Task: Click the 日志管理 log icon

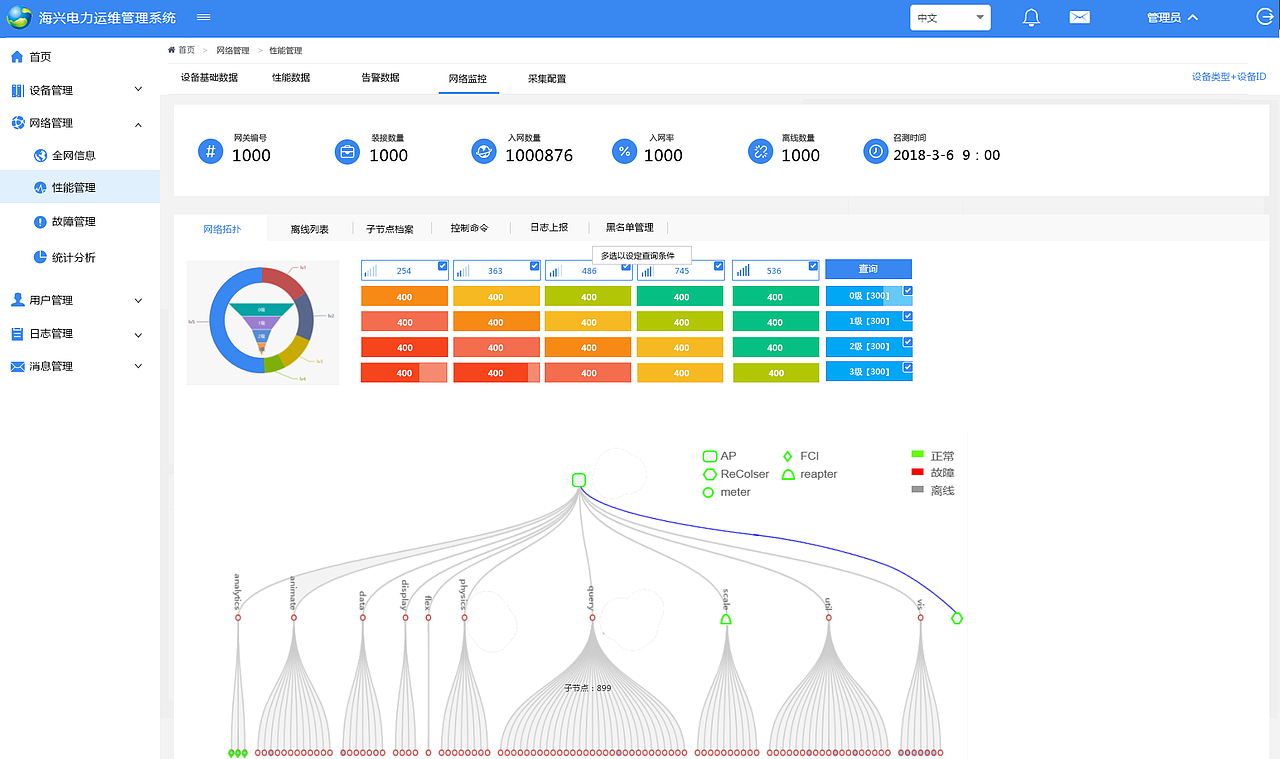Action: [x=17, y=334]
